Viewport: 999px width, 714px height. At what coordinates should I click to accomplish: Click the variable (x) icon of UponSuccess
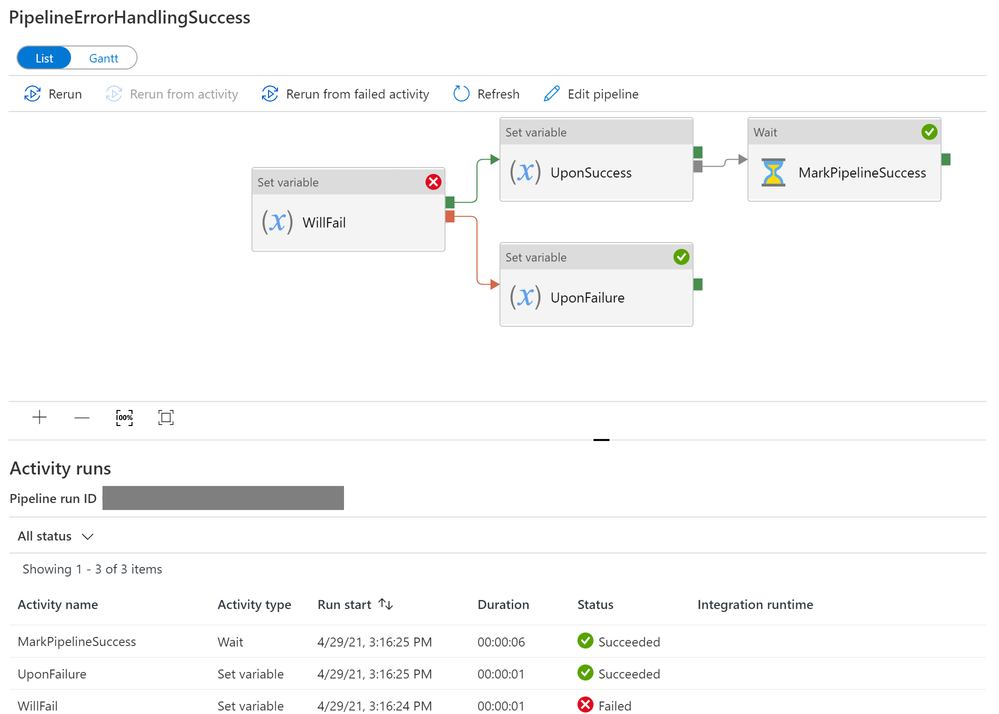click(525, 172)
